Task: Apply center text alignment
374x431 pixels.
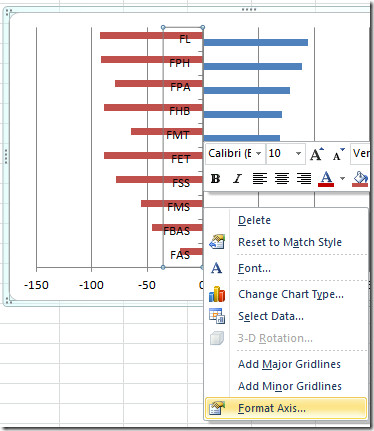Action: [x=282, y=179]
